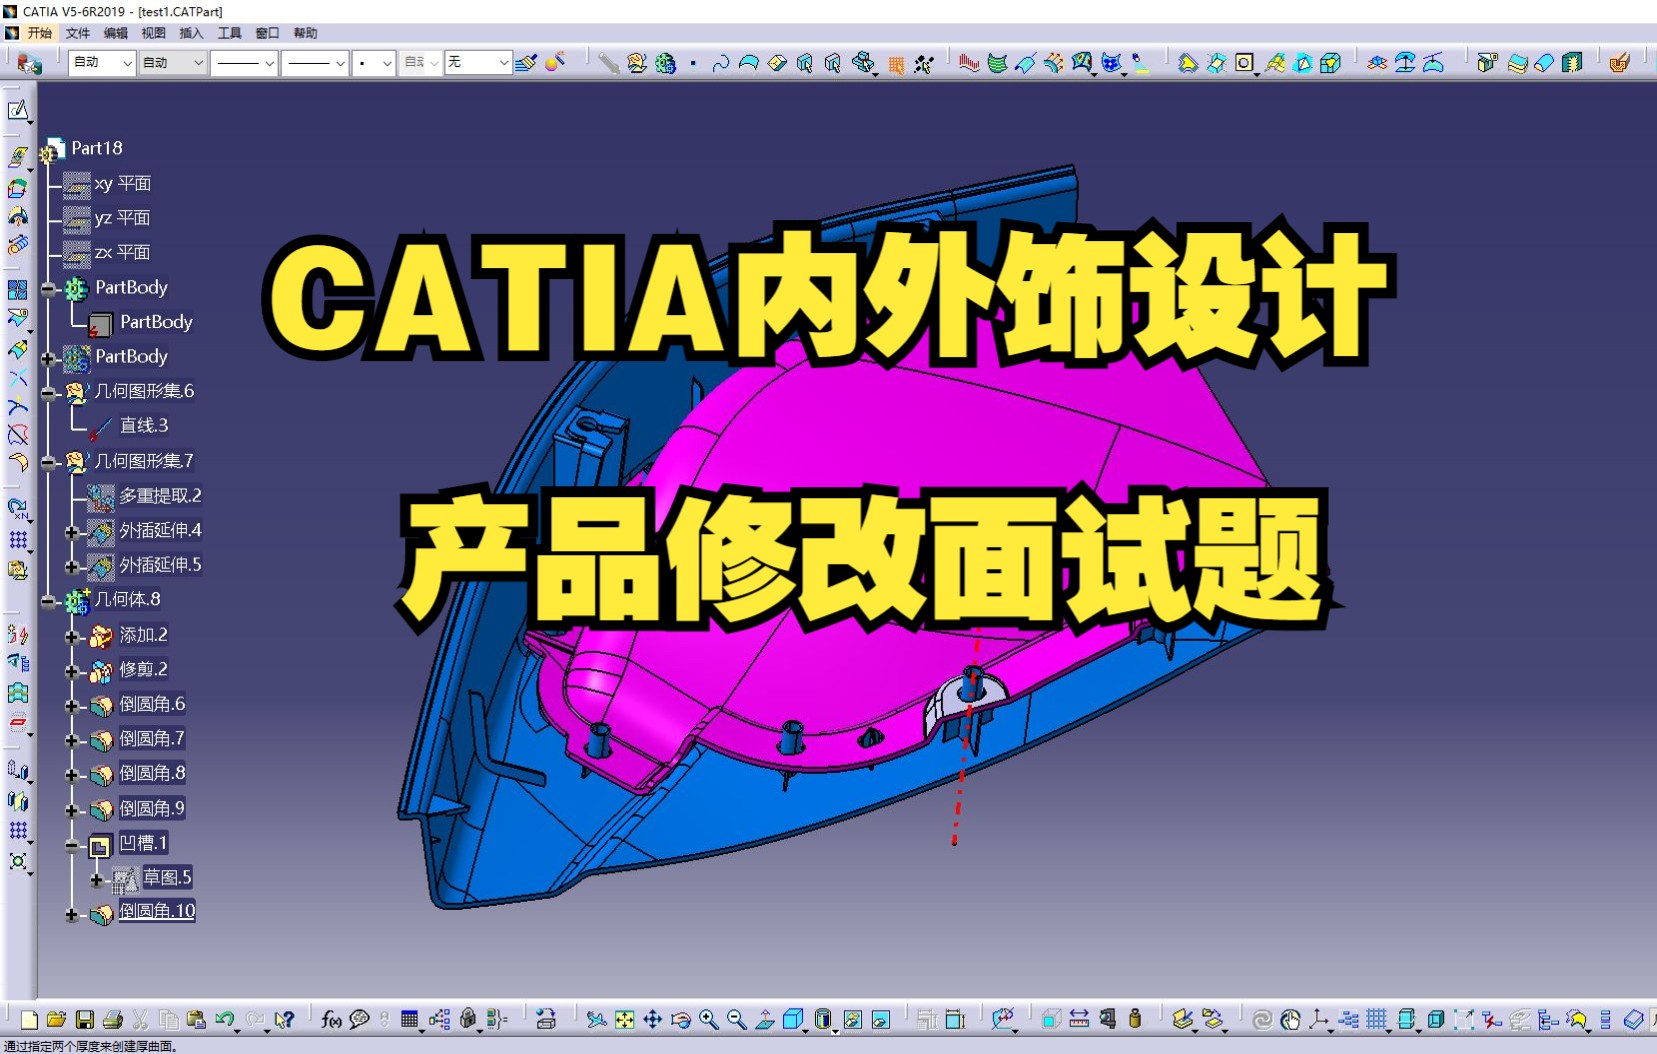The width and height of the screenshot is (1657, 1054).
Task: Select 直线.3 in the tree
Action: (x=144, y=426)
